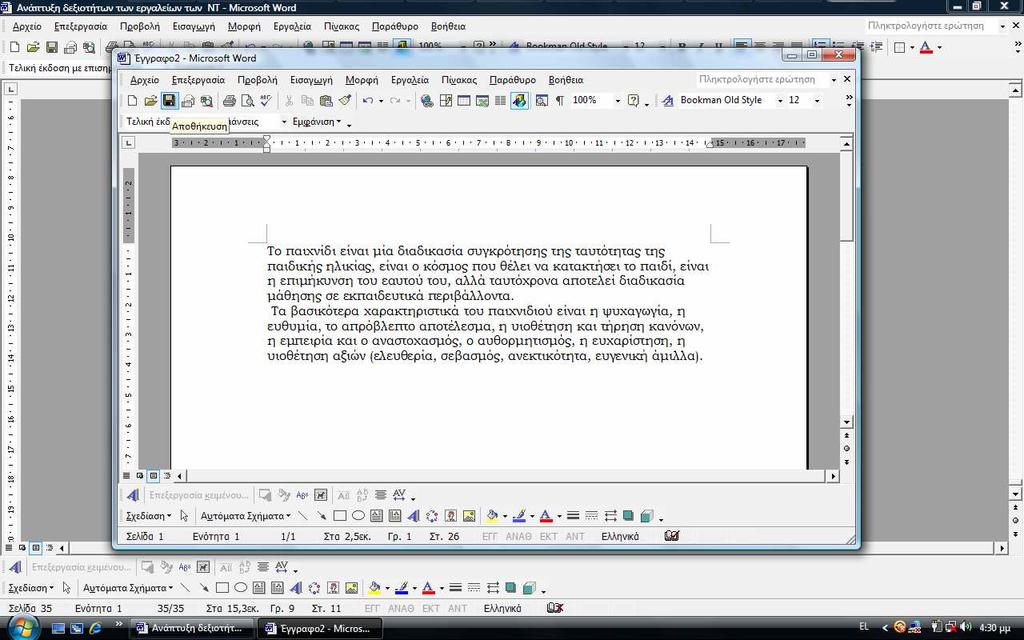Click Font Color red A in Έγγραφο2 drawing toolbar
The height and width of the screenshot is (640, 1024).
pos(546,516)
